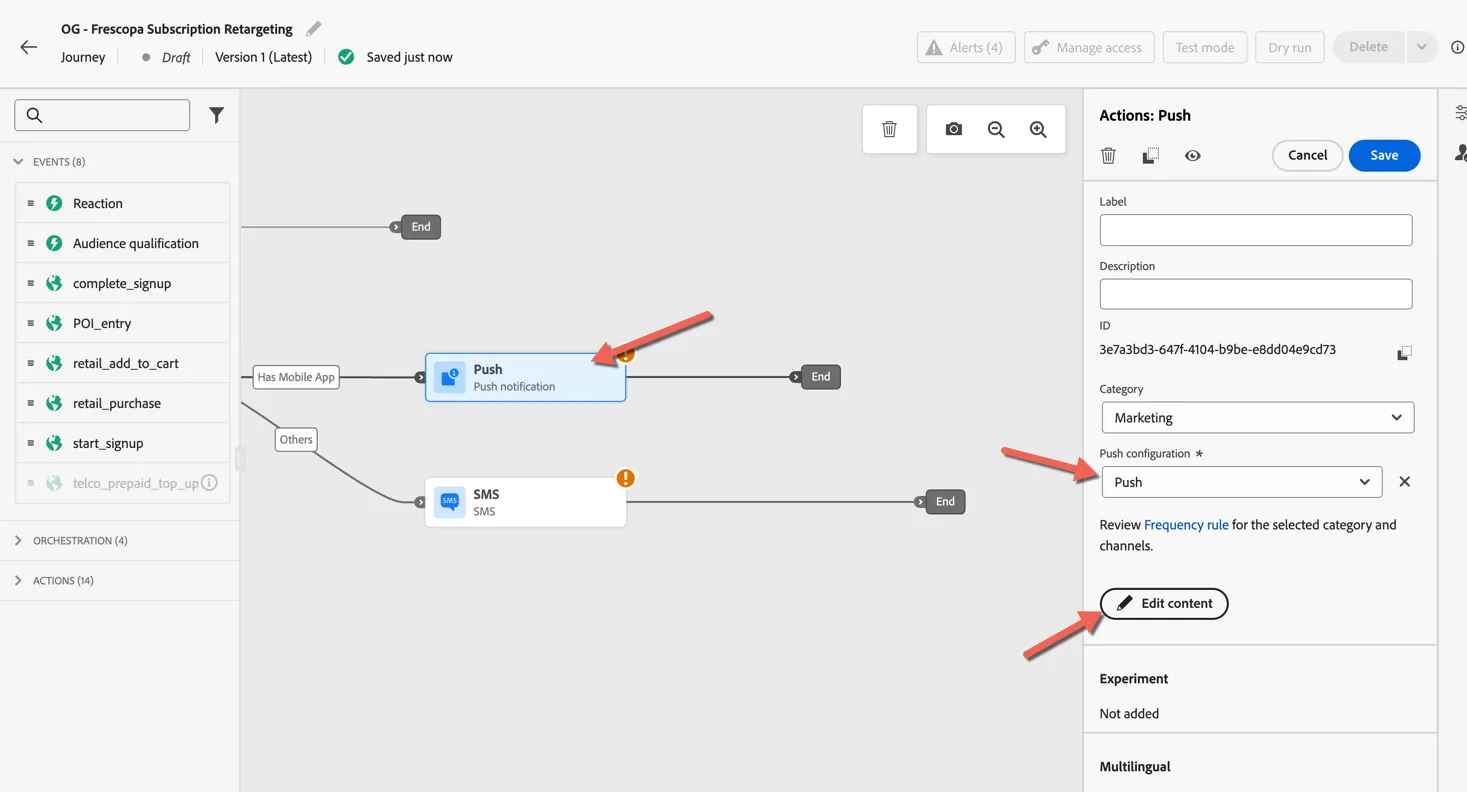1467x792 pixels.
Task: Click the Test mode button
Action: [x=1204, y=47]
